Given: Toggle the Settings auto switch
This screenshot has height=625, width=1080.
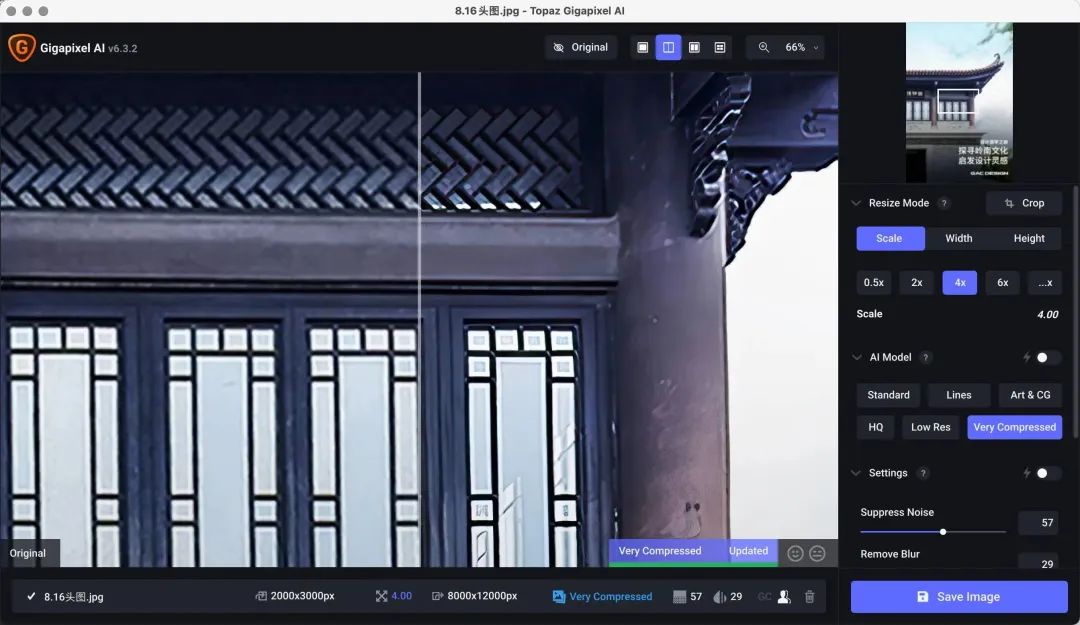Looking at the screenshot, I should pyautogui.click(x=1048, y=473).
